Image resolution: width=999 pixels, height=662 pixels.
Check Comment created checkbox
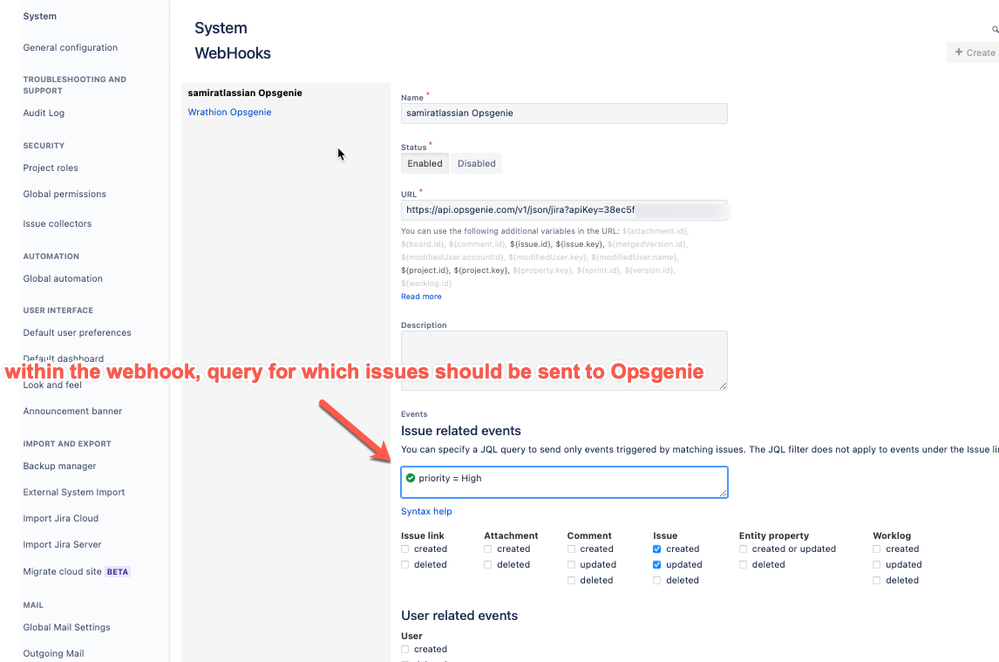[571, 549]
